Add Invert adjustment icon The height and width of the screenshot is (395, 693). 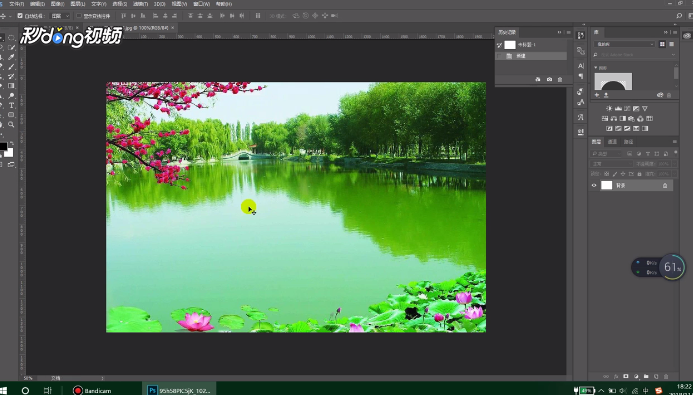[609, 129]
